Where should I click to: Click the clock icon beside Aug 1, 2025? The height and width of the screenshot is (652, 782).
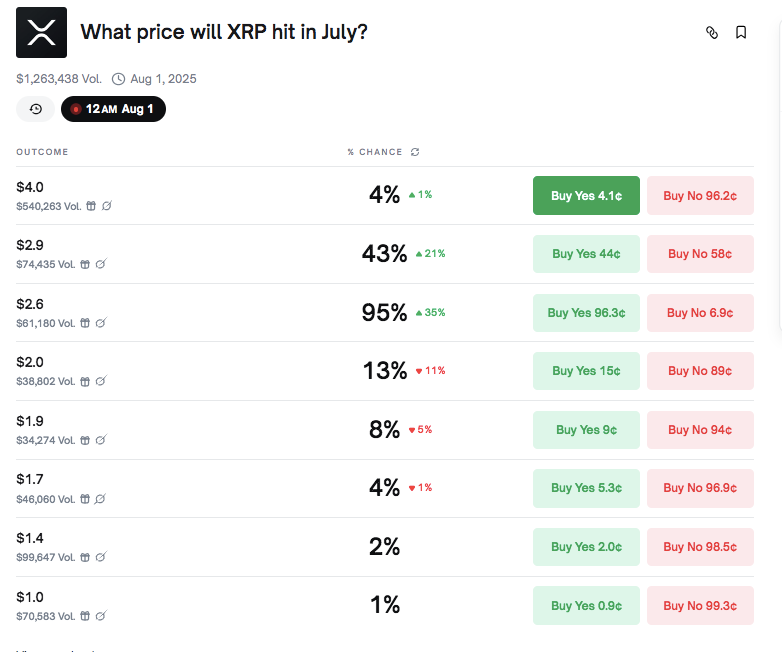pyautogui.click(x=118, y=79)
